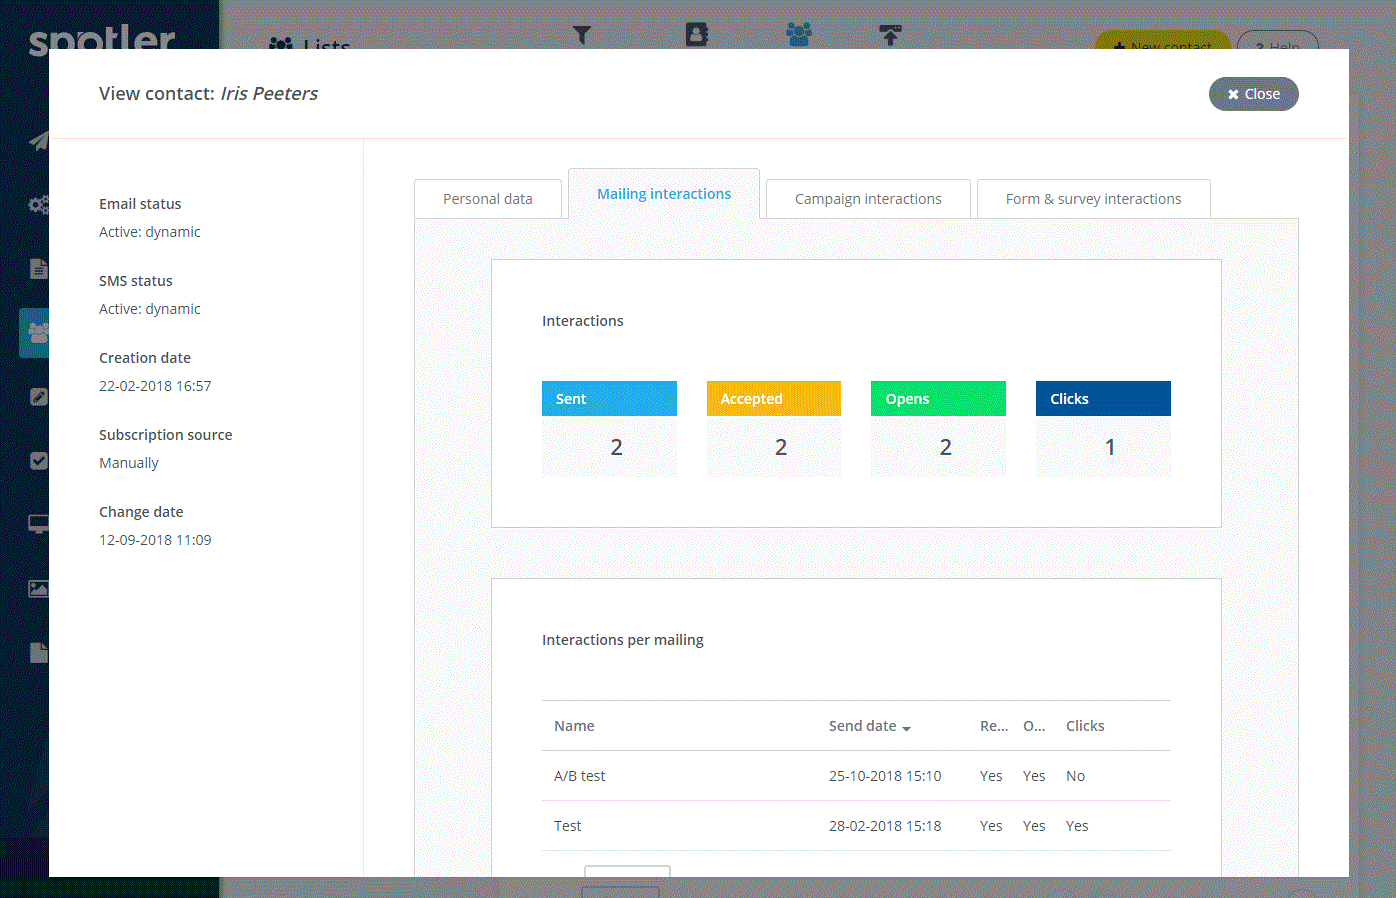
Task: Switch to the Personal data tab
Action: tap(488, 199)
